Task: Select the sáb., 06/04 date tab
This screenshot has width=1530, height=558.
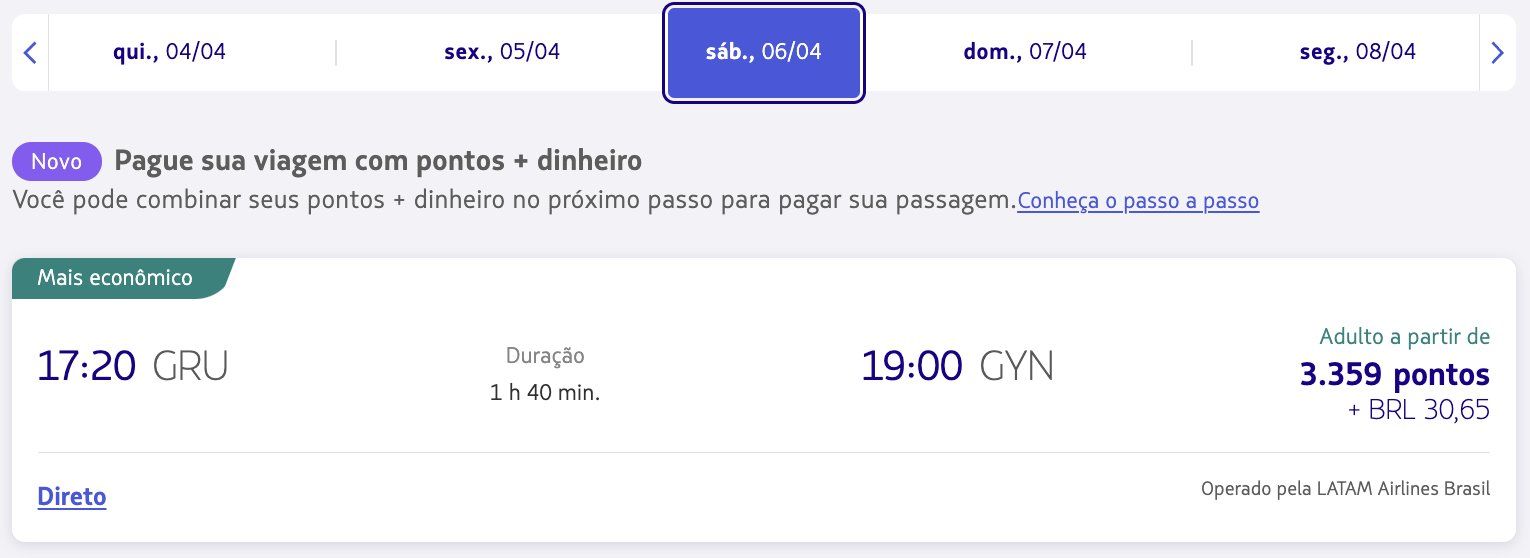Action: click(764, 53)
